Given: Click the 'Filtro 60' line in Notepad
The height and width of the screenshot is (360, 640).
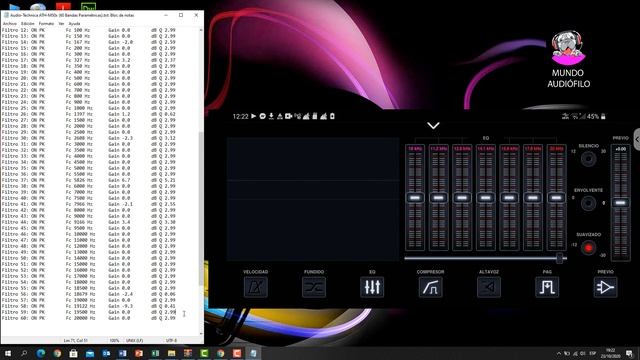Looking at the screenshot, I should pyautogui.click(x=89, y=318).
